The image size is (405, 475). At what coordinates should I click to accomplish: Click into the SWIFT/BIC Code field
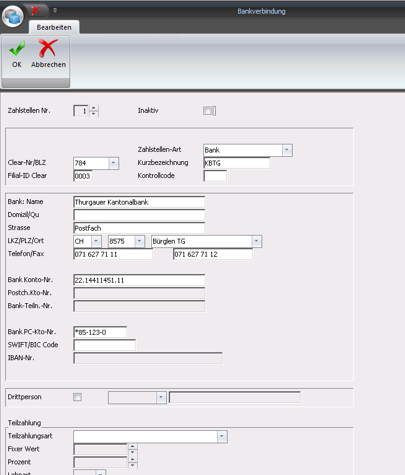point(105,345)
